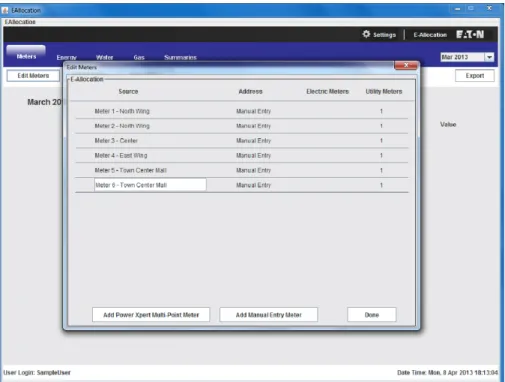Switch to the Meters tab
The width and height of the screenshot is (505, 382).
pyautogui.click(x=26, y=56)
